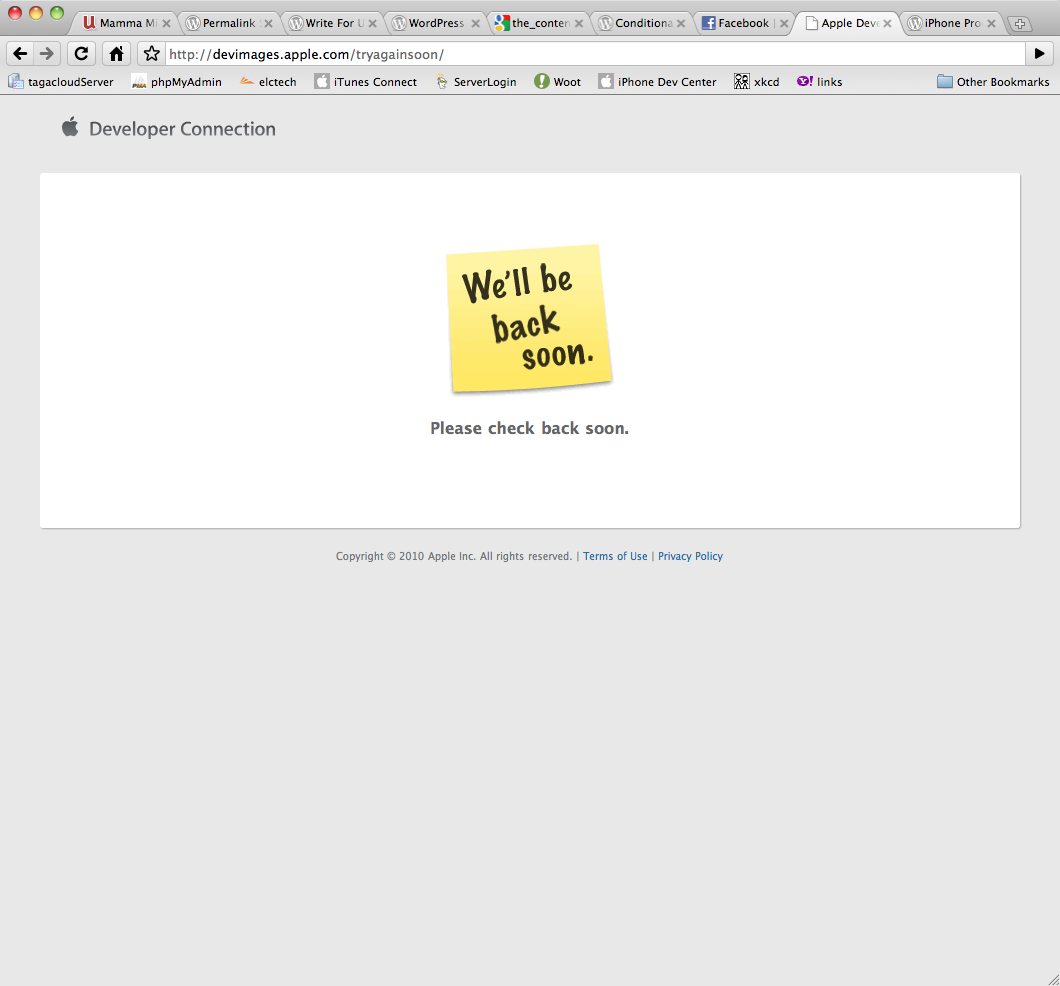Click the Forward navigation arrow

click(46, 54)
